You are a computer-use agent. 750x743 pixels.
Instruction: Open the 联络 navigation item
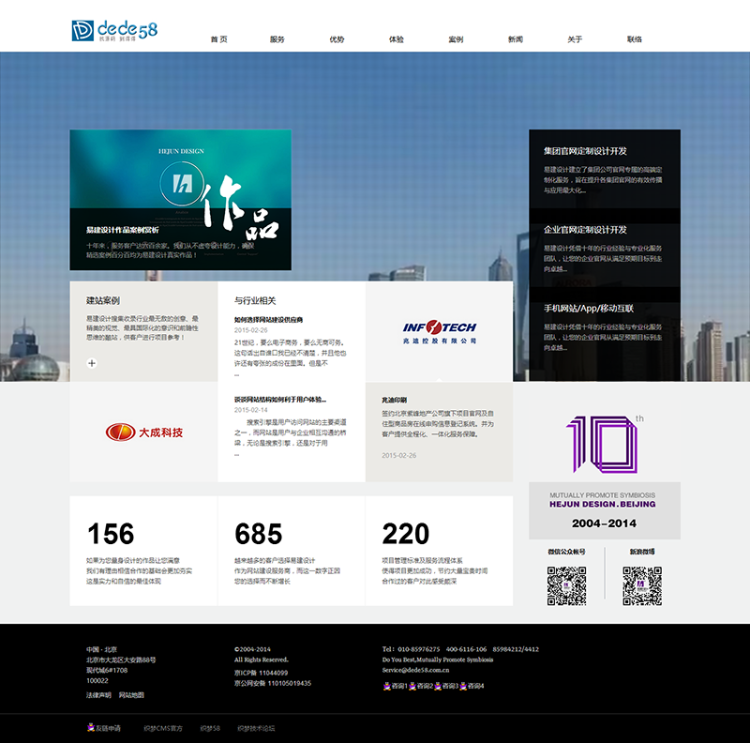[634, 39]
